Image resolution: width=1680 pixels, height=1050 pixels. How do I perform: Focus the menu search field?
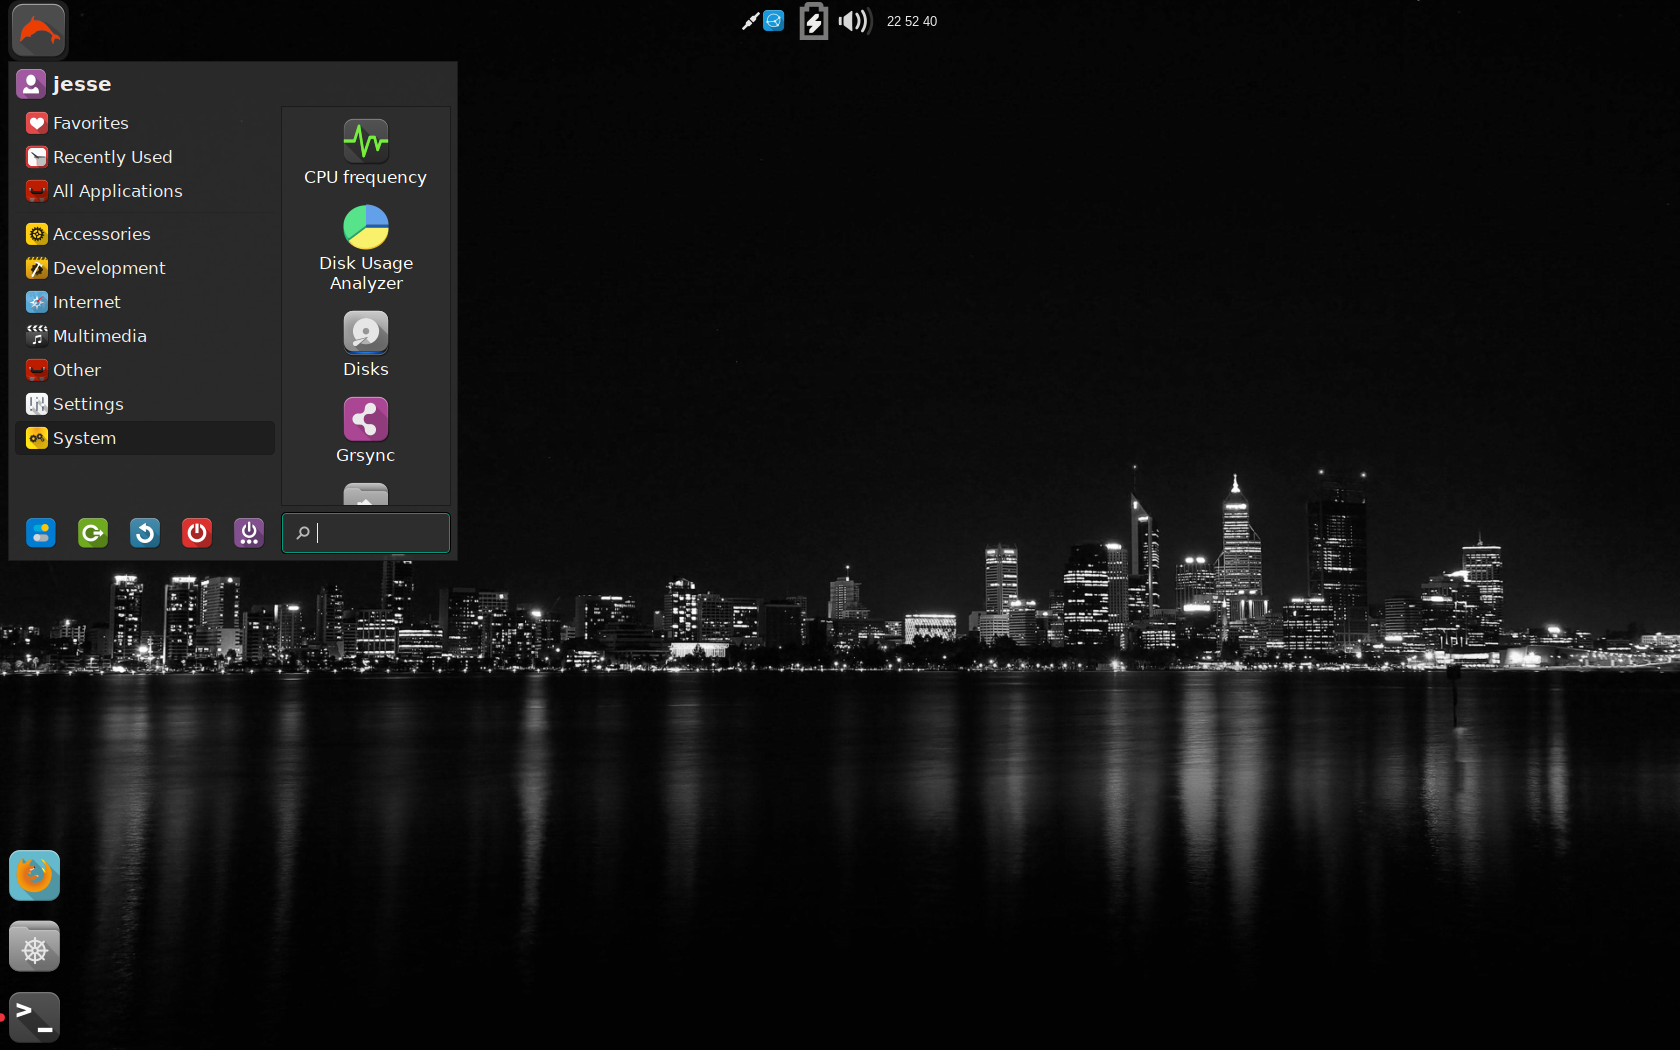tap(366, 533)
